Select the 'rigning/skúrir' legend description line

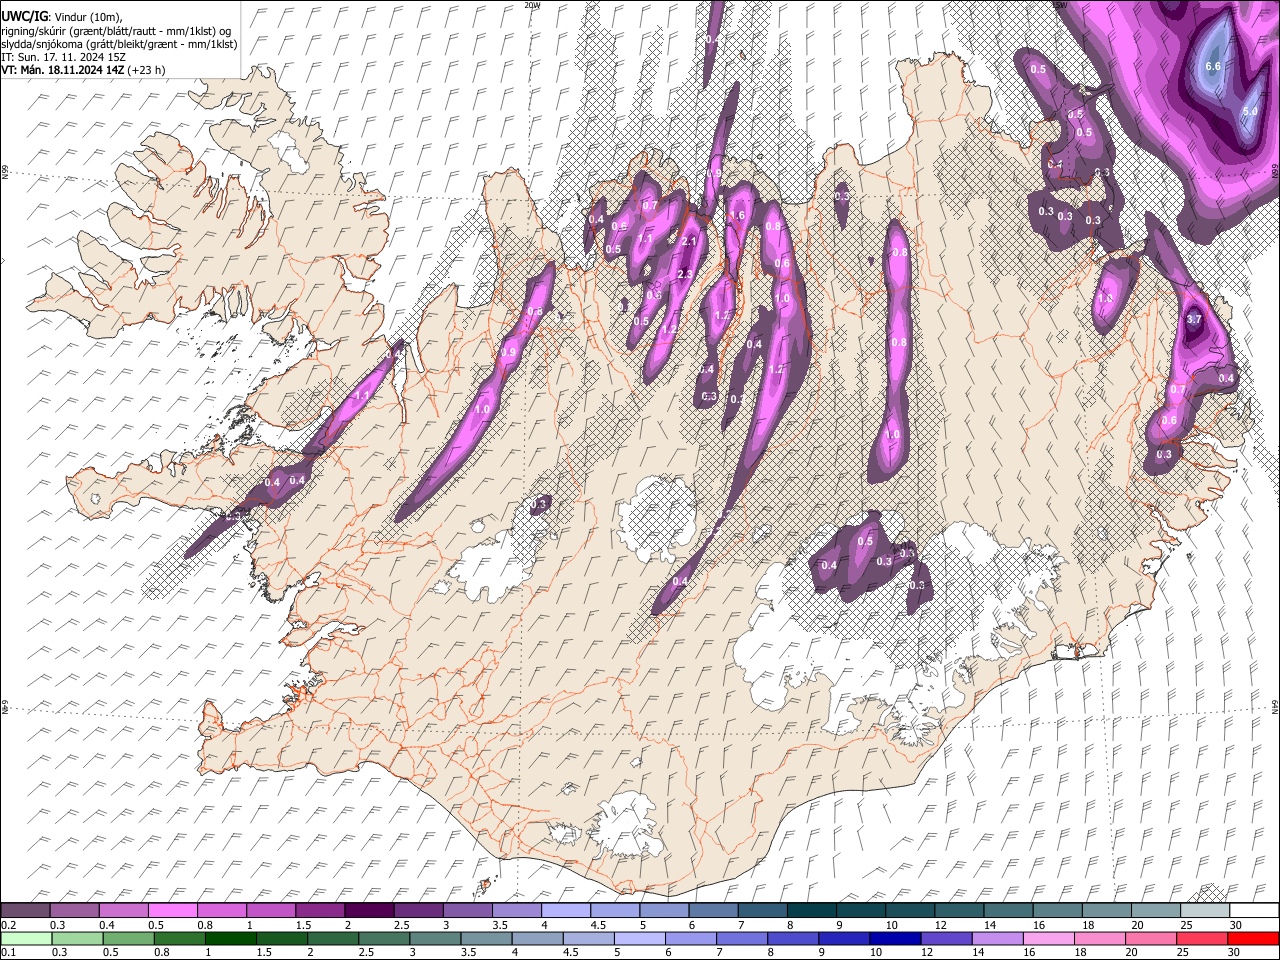[116, 31]
